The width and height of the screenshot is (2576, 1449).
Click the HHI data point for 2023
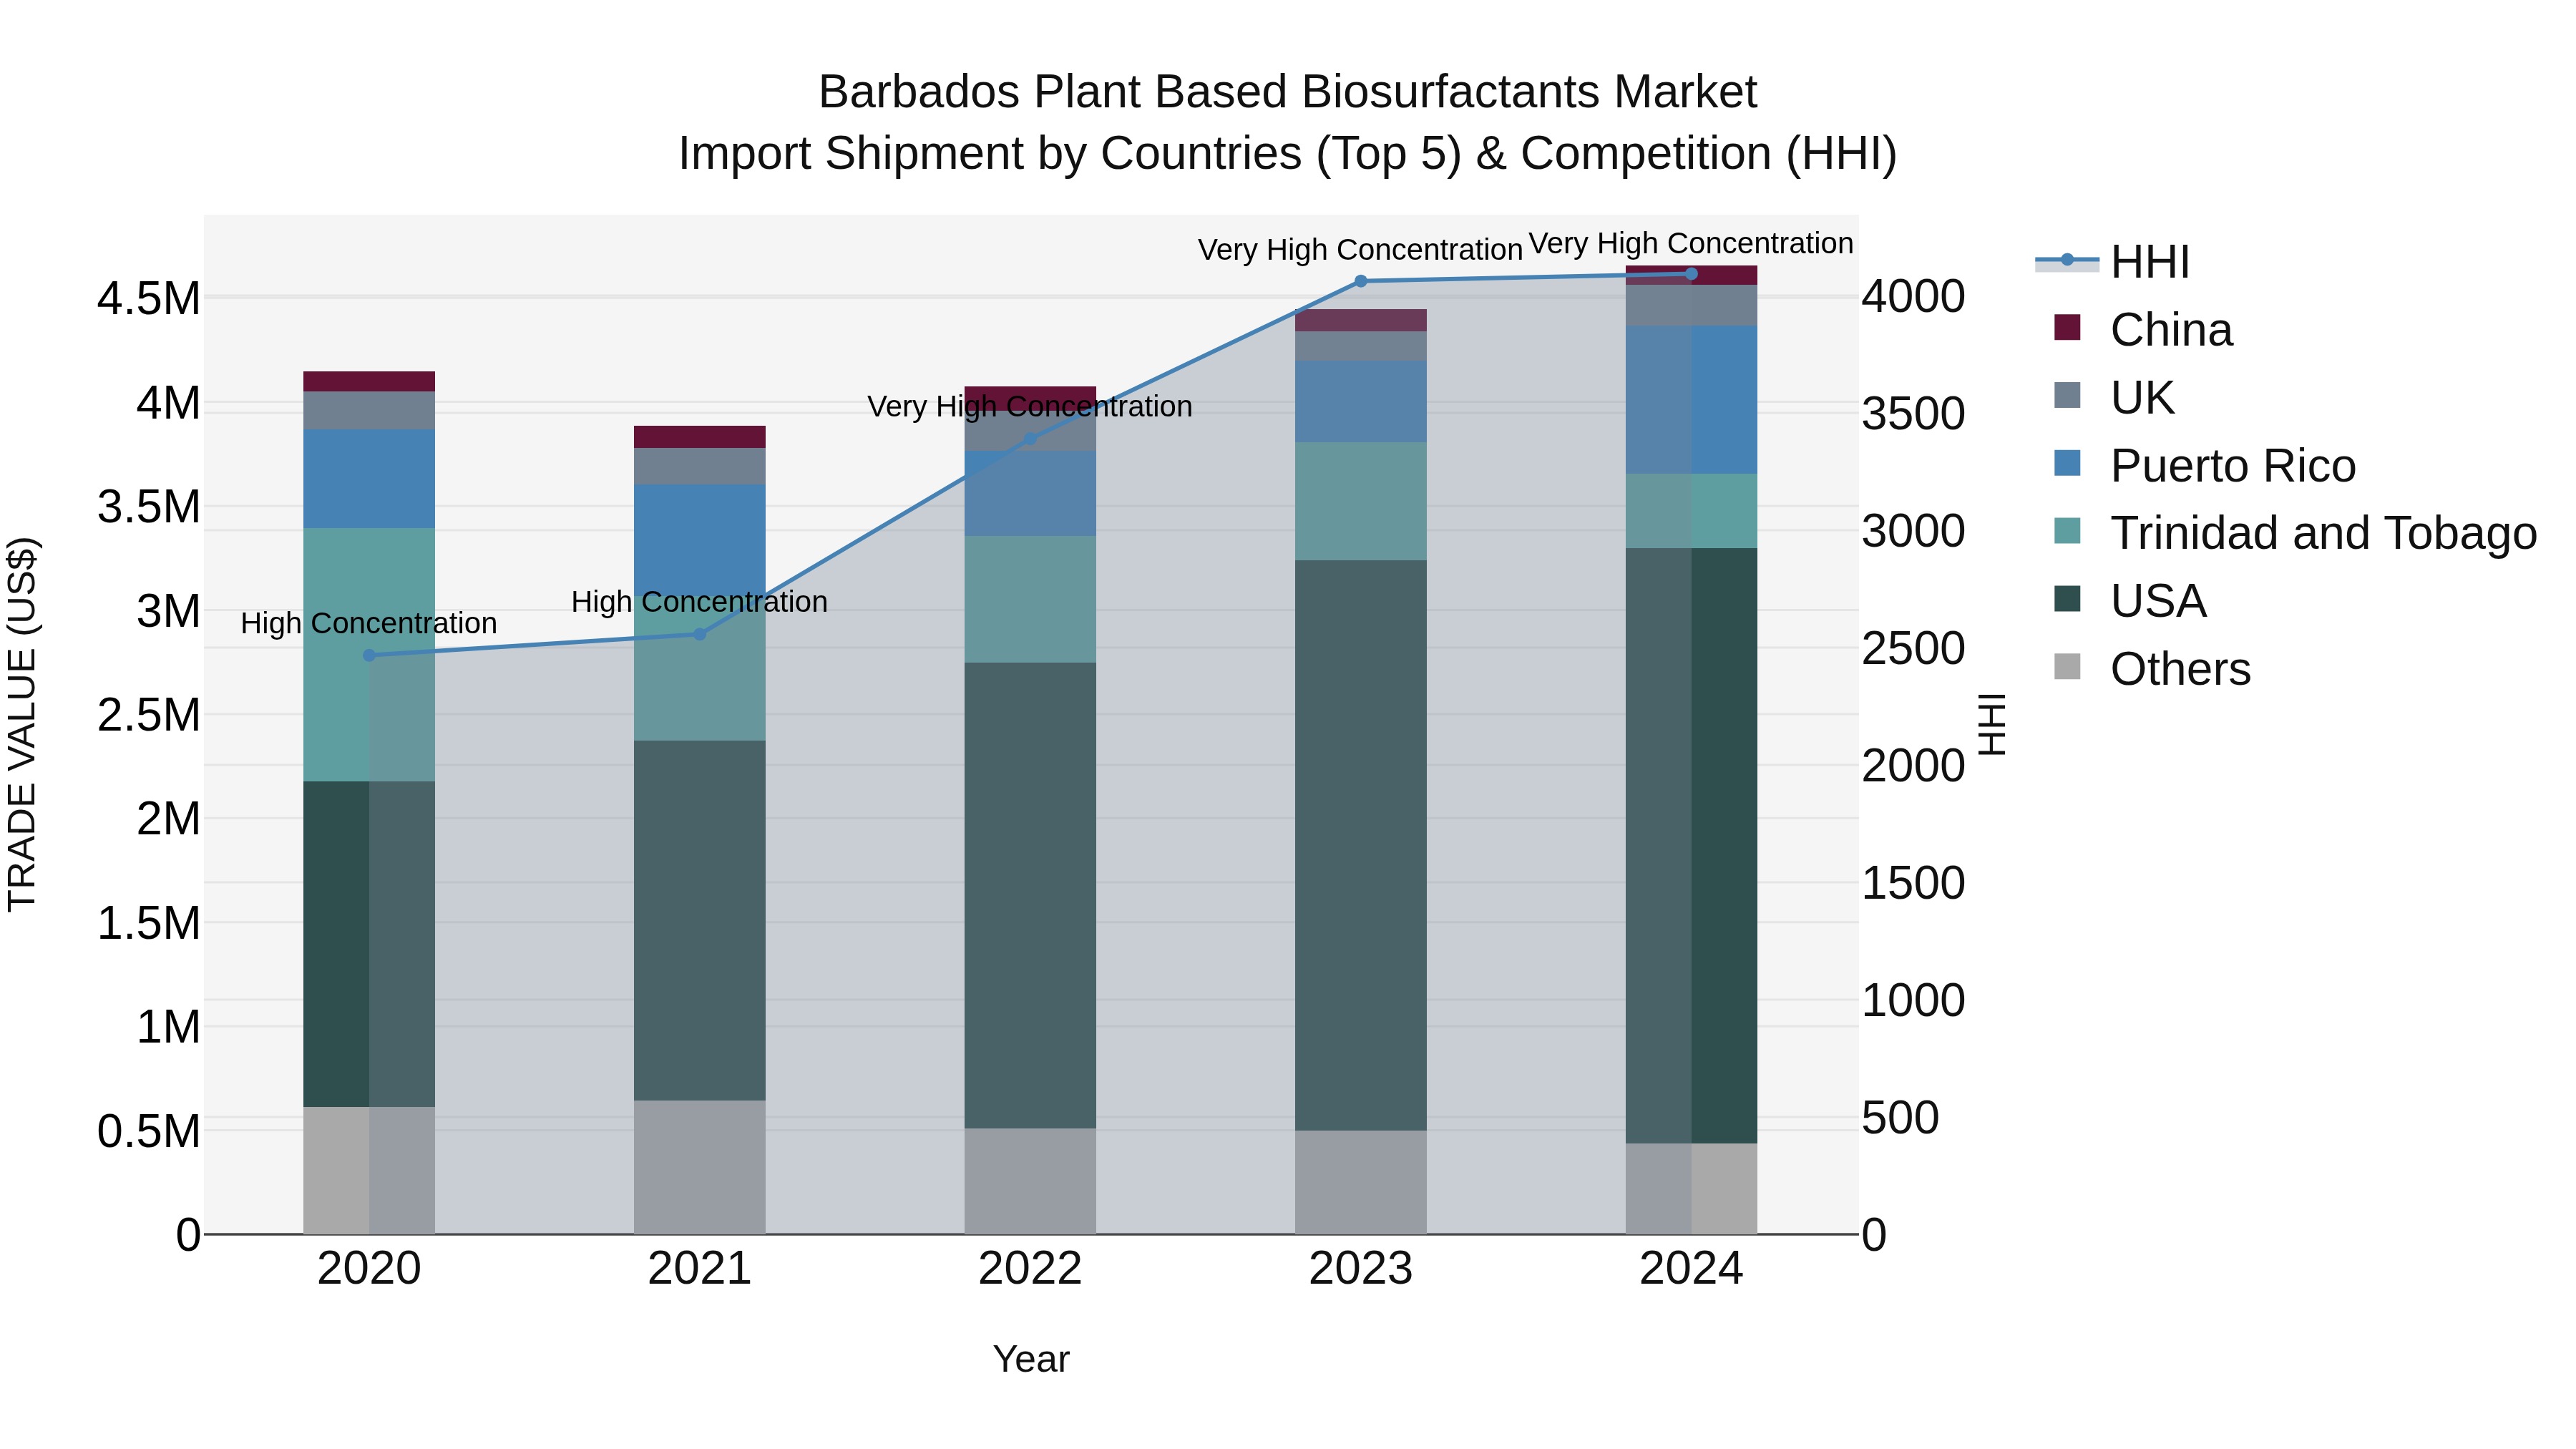click(1361, 282)
